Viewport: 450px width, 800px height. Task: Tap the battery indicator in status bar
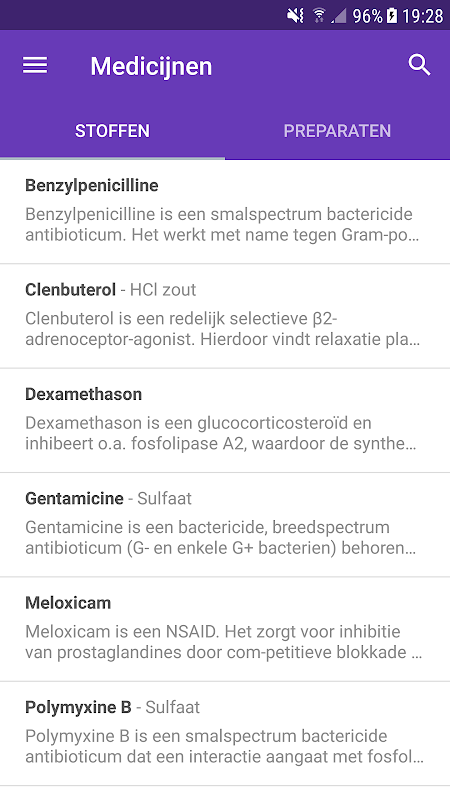[392, 16]
